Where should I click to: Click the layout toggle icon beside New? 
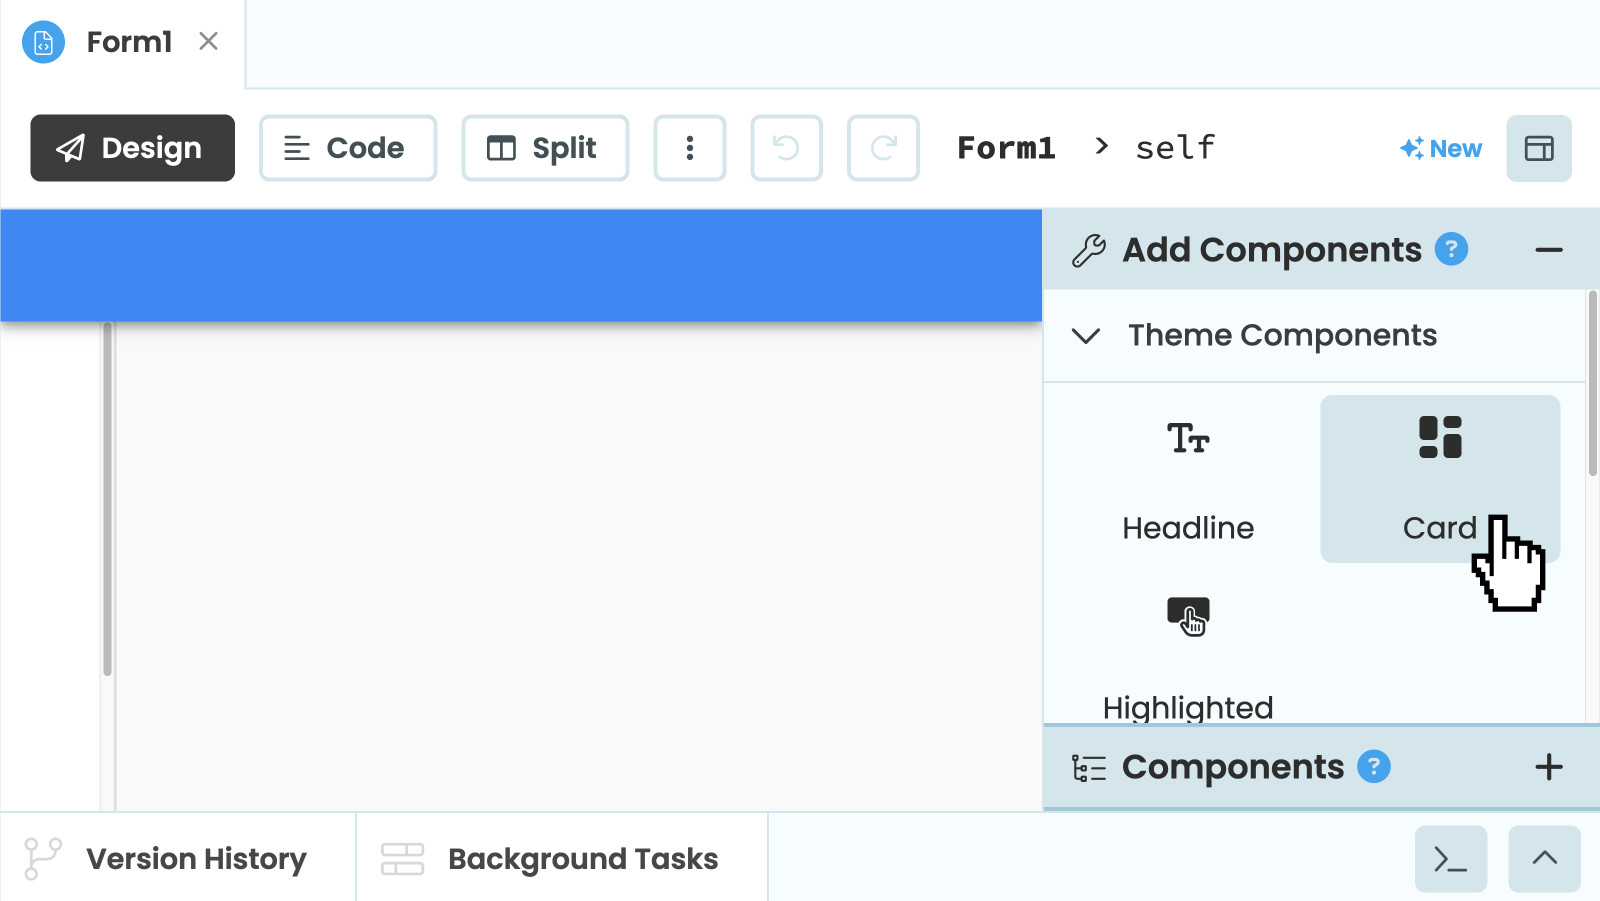pyautogui.click(x=1538, y=148)
